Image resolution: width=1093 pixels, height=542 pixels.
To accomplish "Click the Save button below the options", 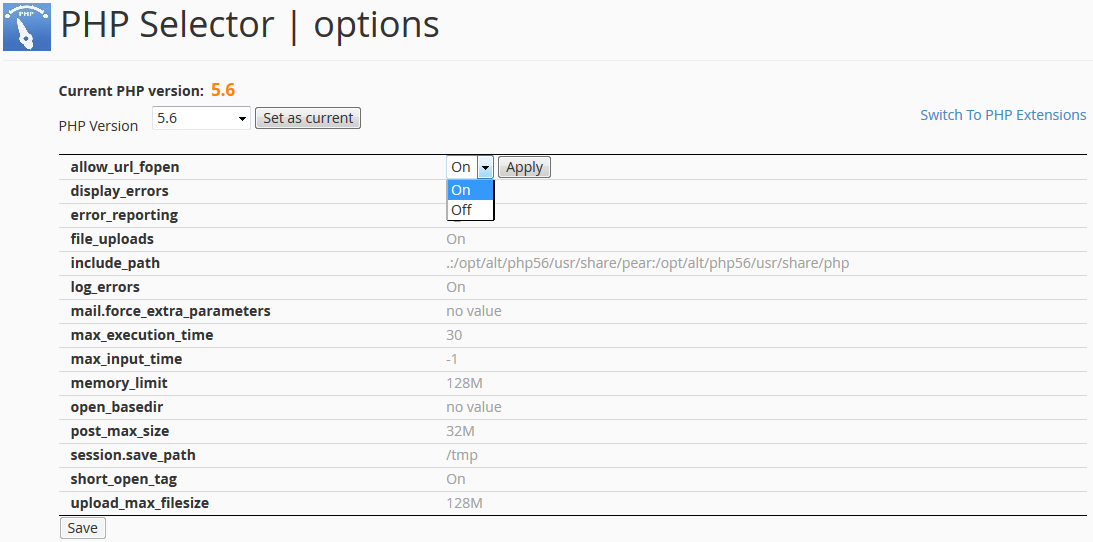I will [x=82, y=528].
